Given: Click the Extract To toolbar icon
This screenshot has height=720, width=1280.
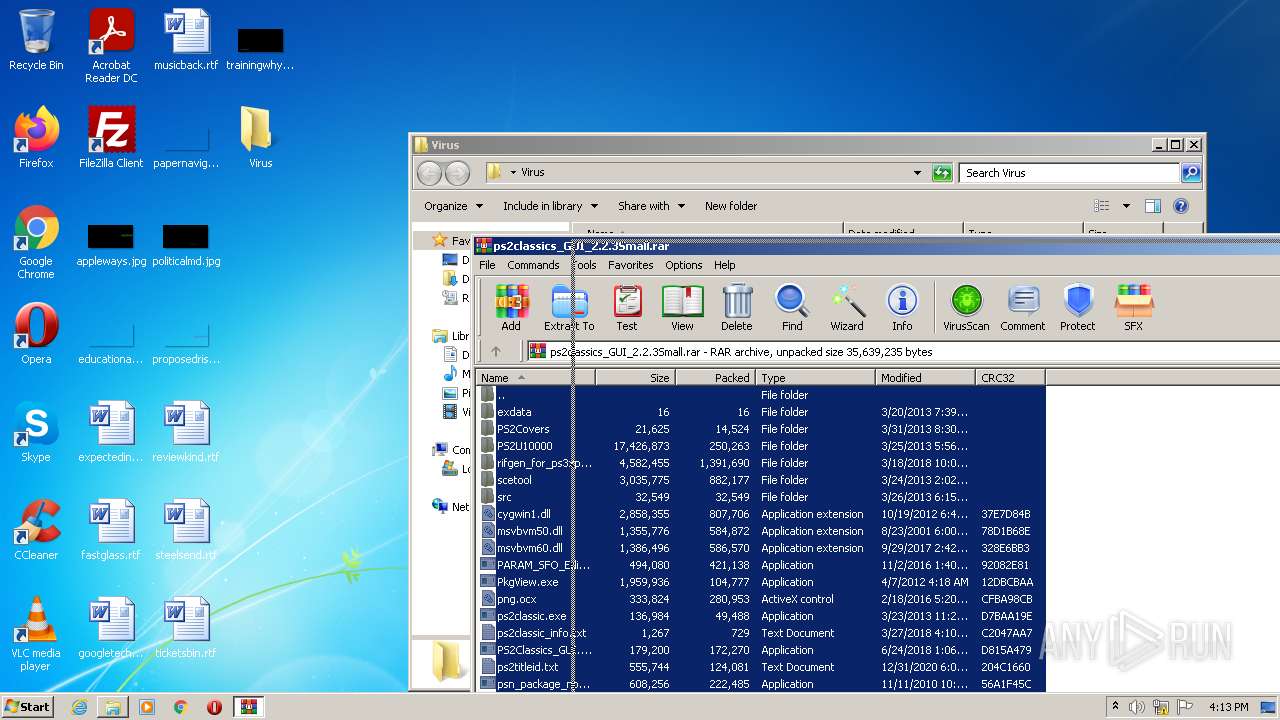Looking at the screenshot, I should 569,307.
